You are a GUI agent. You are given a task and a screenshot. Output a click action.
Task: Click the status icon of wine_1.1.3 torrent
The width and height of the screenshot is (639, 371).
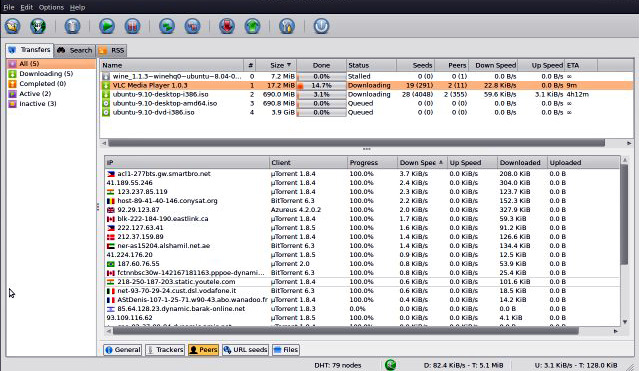(106, 76)
